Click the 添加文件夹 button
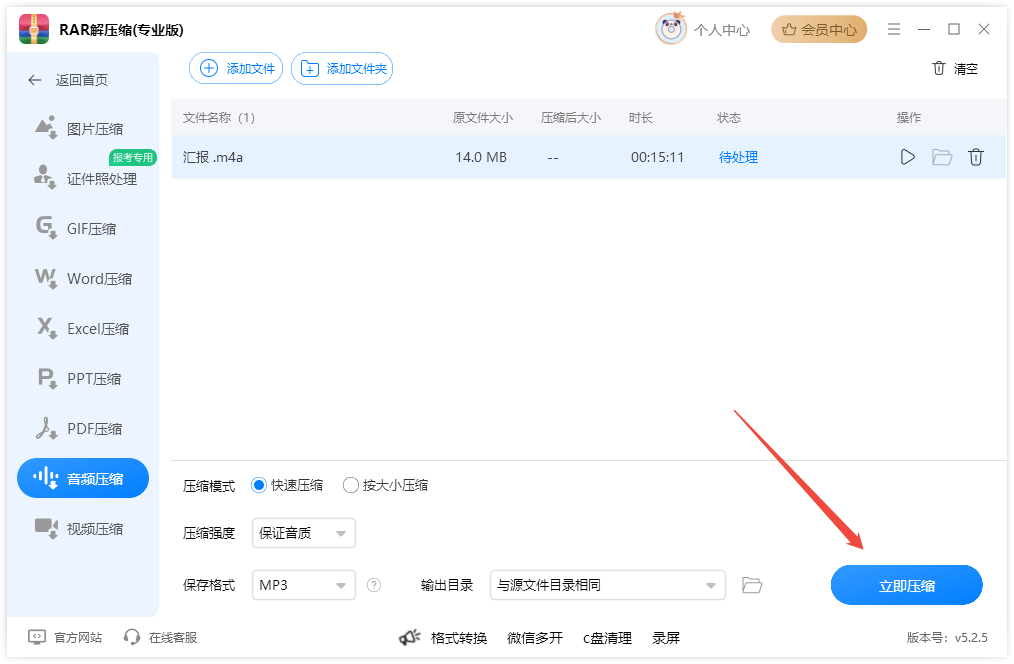1014x664 pixels. 341,69
